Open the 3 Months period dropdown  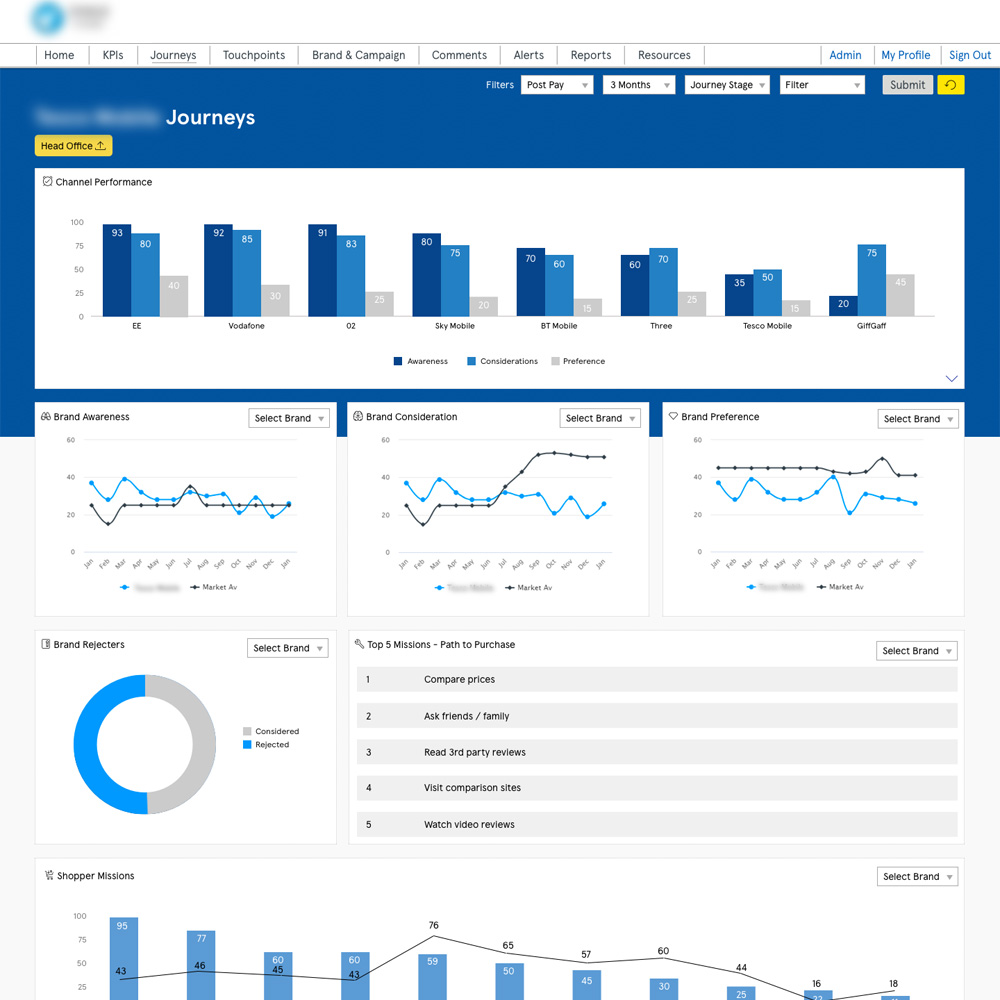(x=638, y=85)
